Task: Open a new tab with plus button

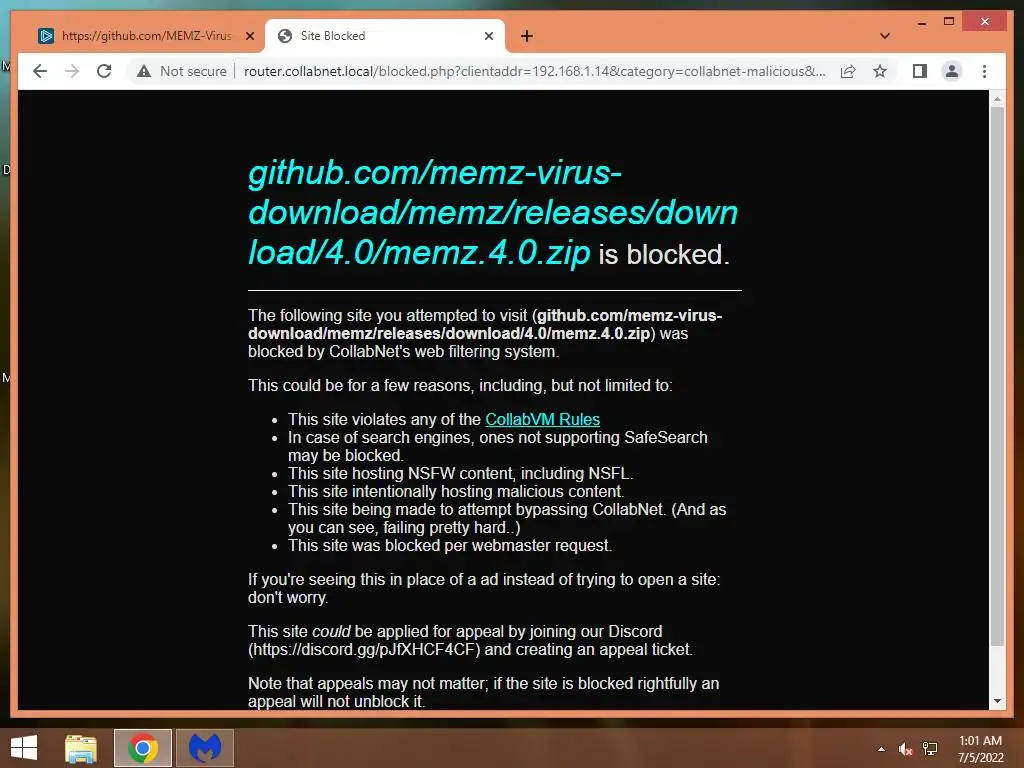Action: 526,36
